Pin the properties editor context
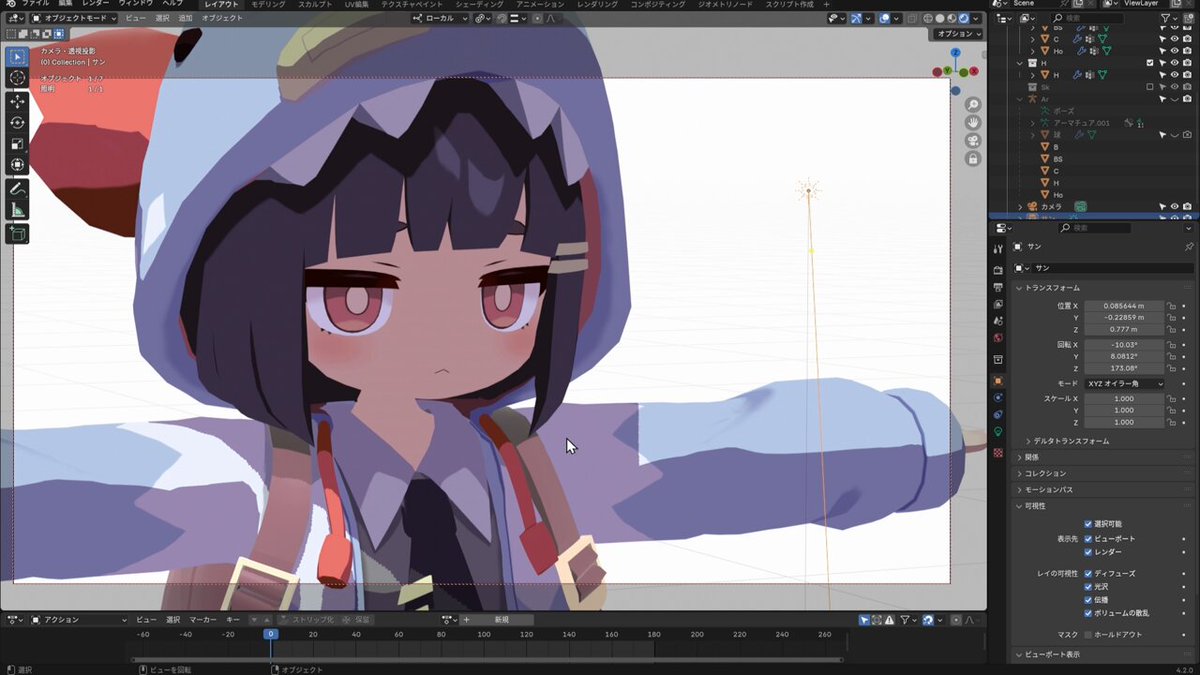The height and width of the screenshot is (675, 1200). (1188, 246)
